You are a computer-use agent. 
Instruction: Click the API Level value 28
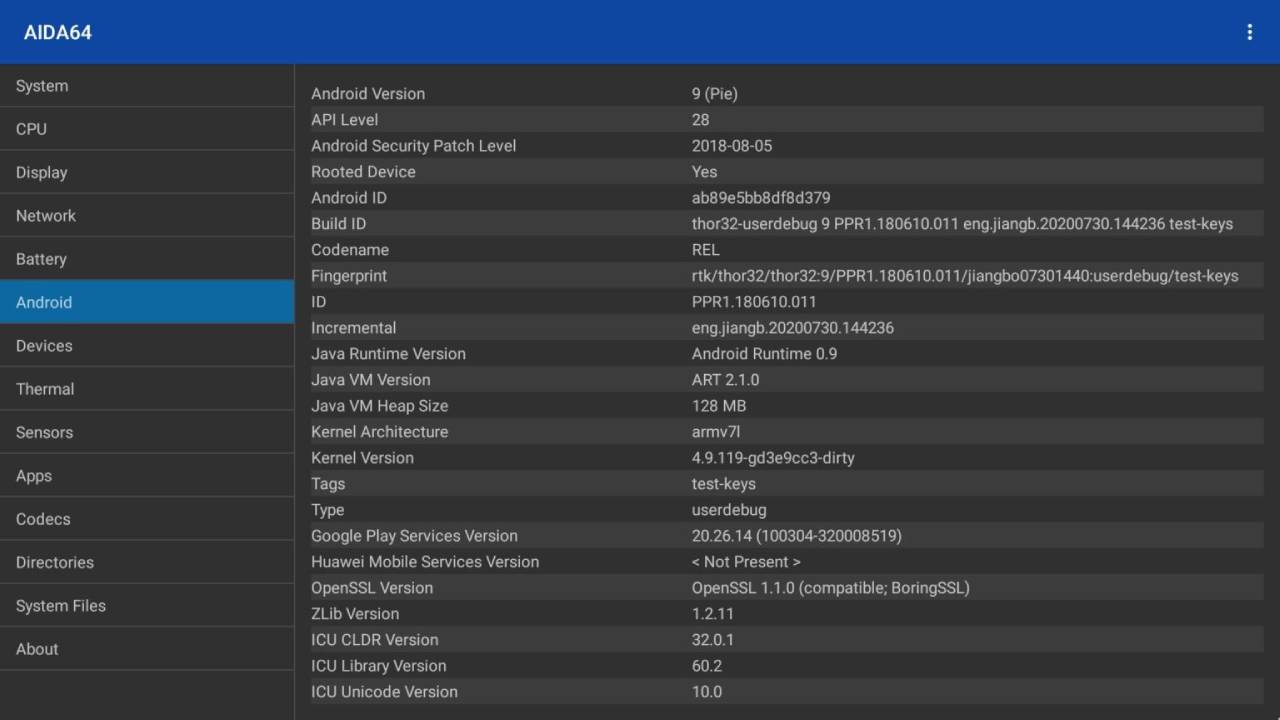point(700,120)
